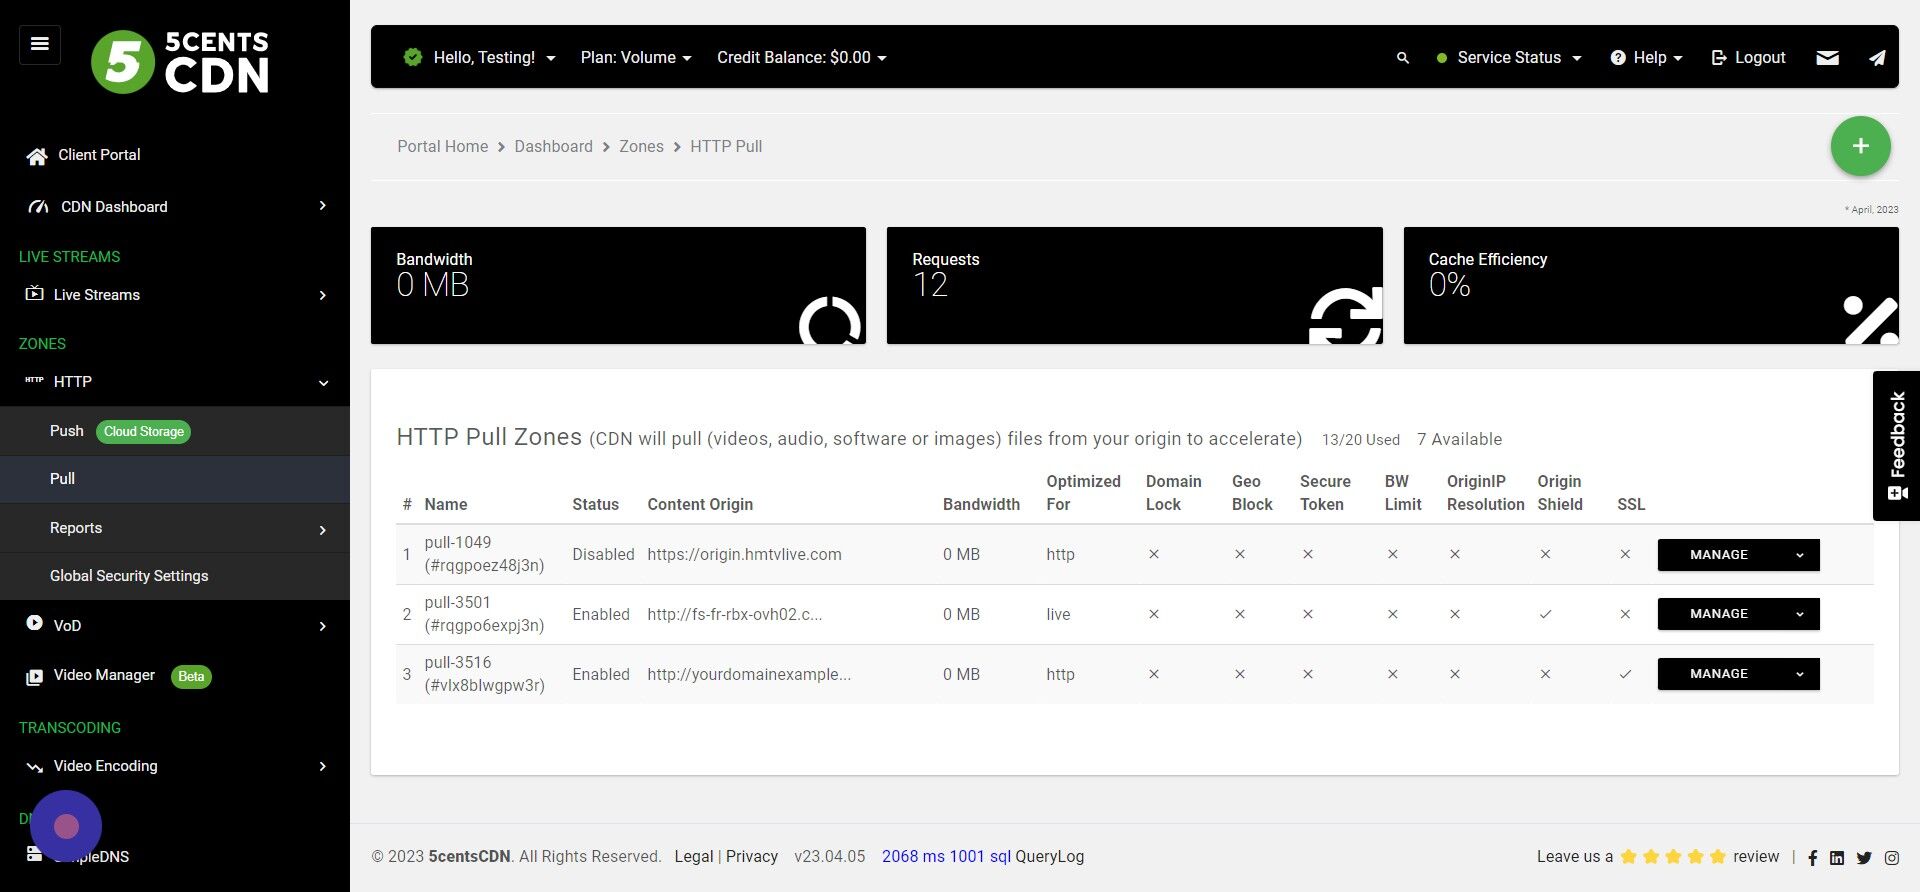
Task: Click the 5centsCDN logo
Action: click(x=180, y=61)
